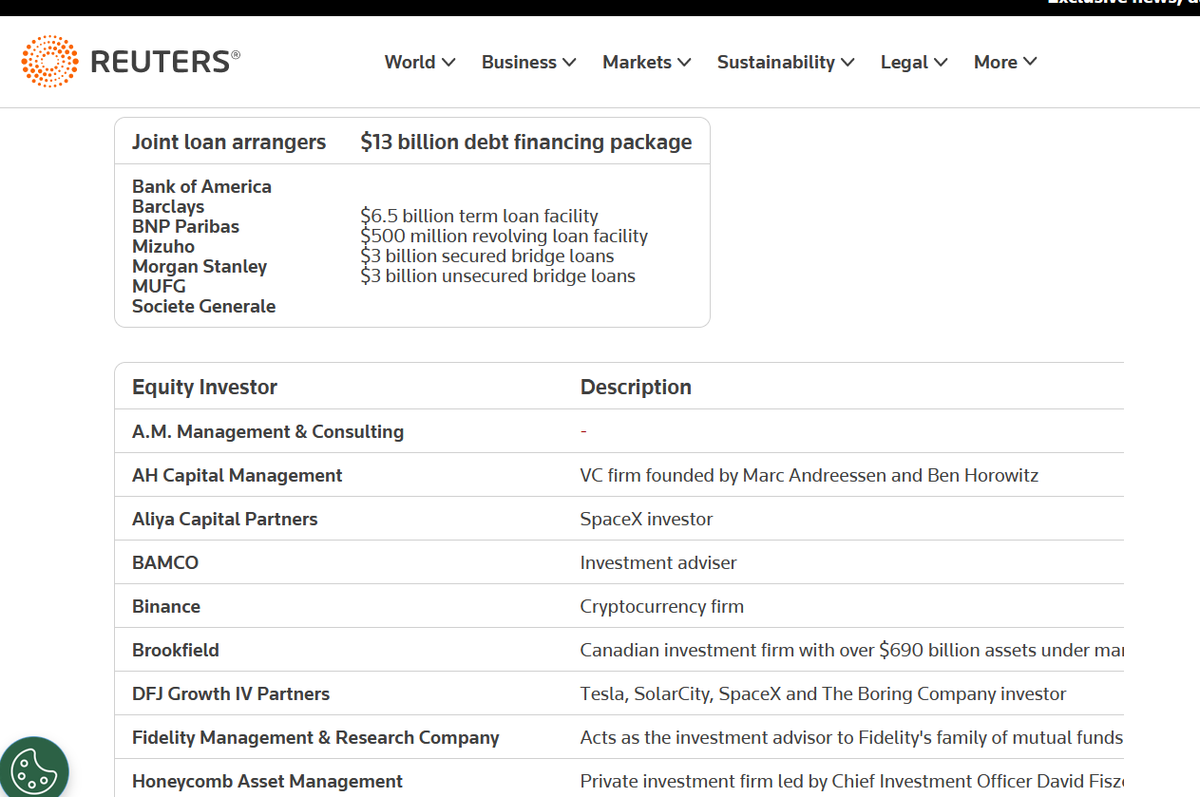Click 'MUFG' in arrangers list
The height and width of the screenshot is (797, 1200).
pos(159,287)
